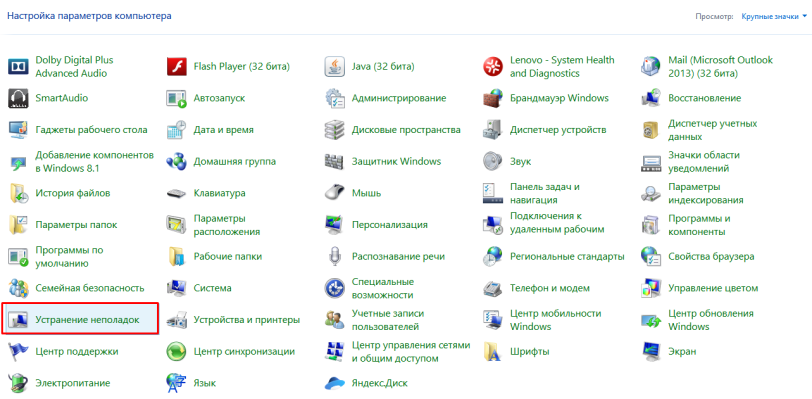
Task: Click the Язык icon
Action: [x=177, y=383]
